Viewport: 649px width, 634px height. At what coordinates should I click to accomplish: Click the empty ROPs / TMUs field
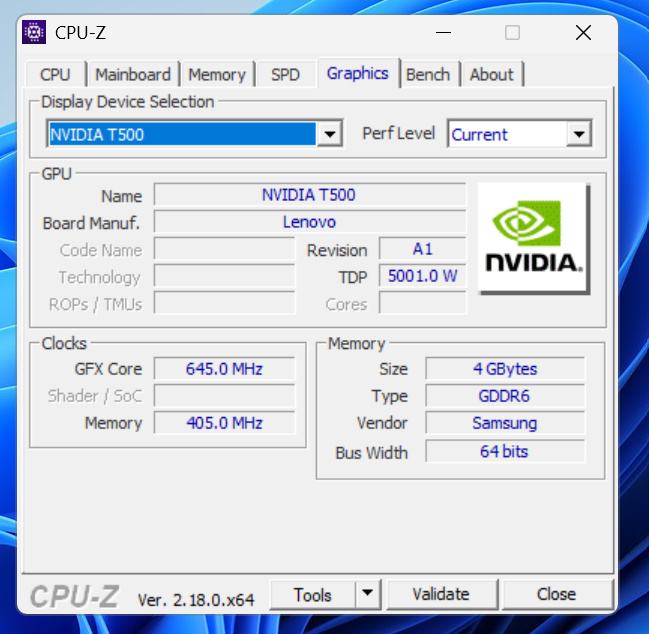(x=224, y=303)
